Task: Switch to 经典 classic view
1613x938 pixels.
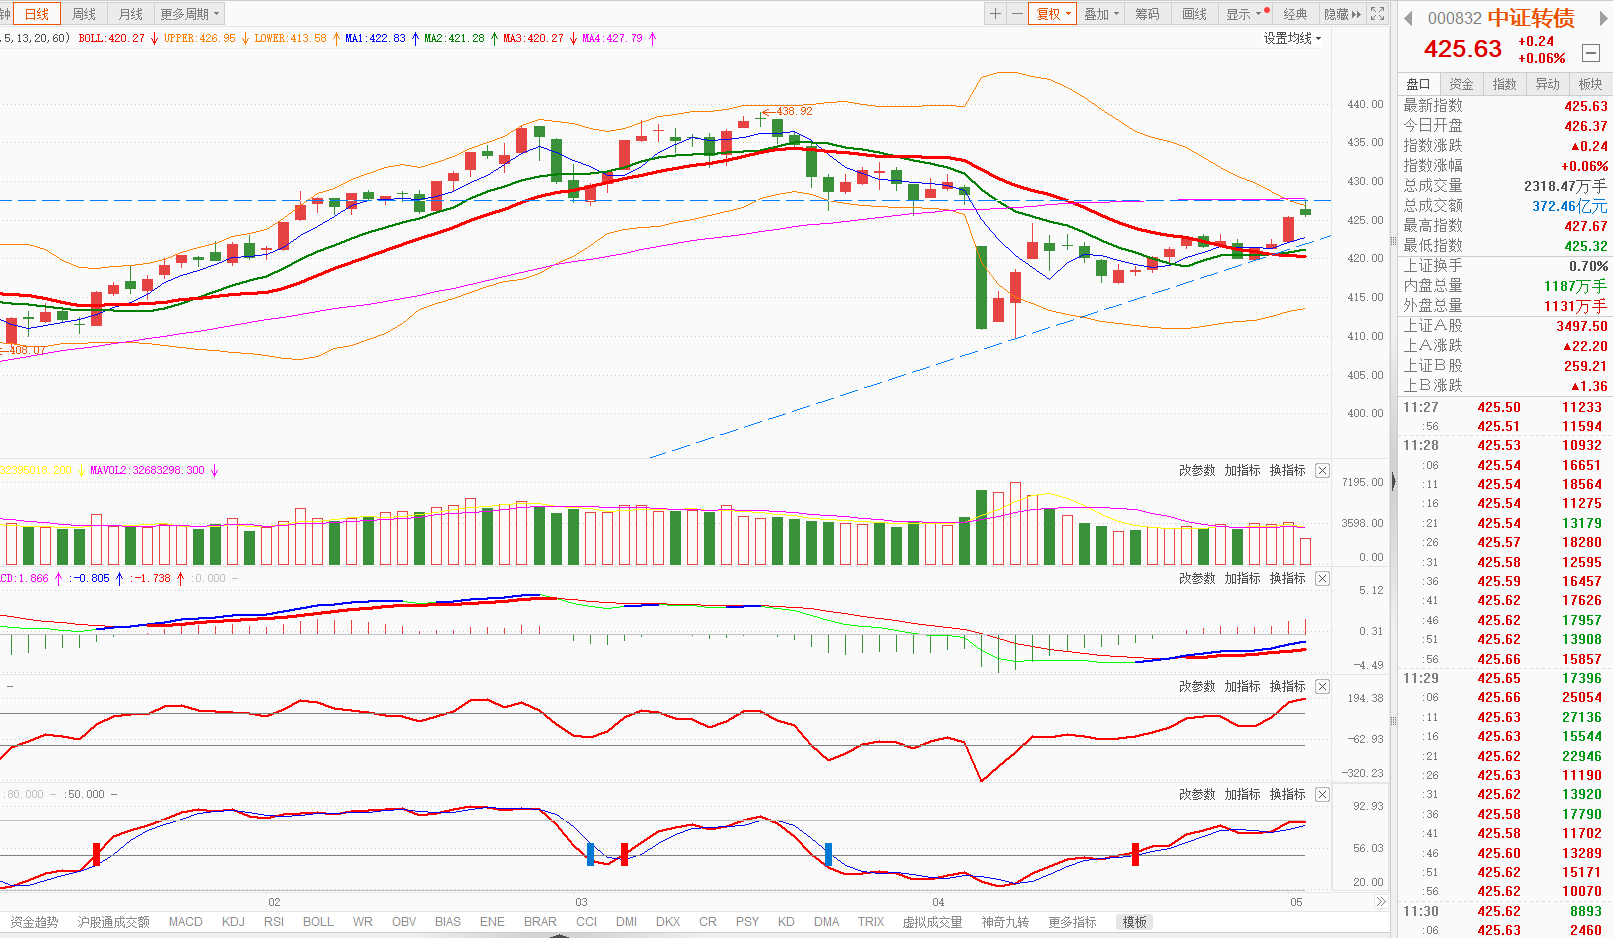Action: coord(1295,14)
